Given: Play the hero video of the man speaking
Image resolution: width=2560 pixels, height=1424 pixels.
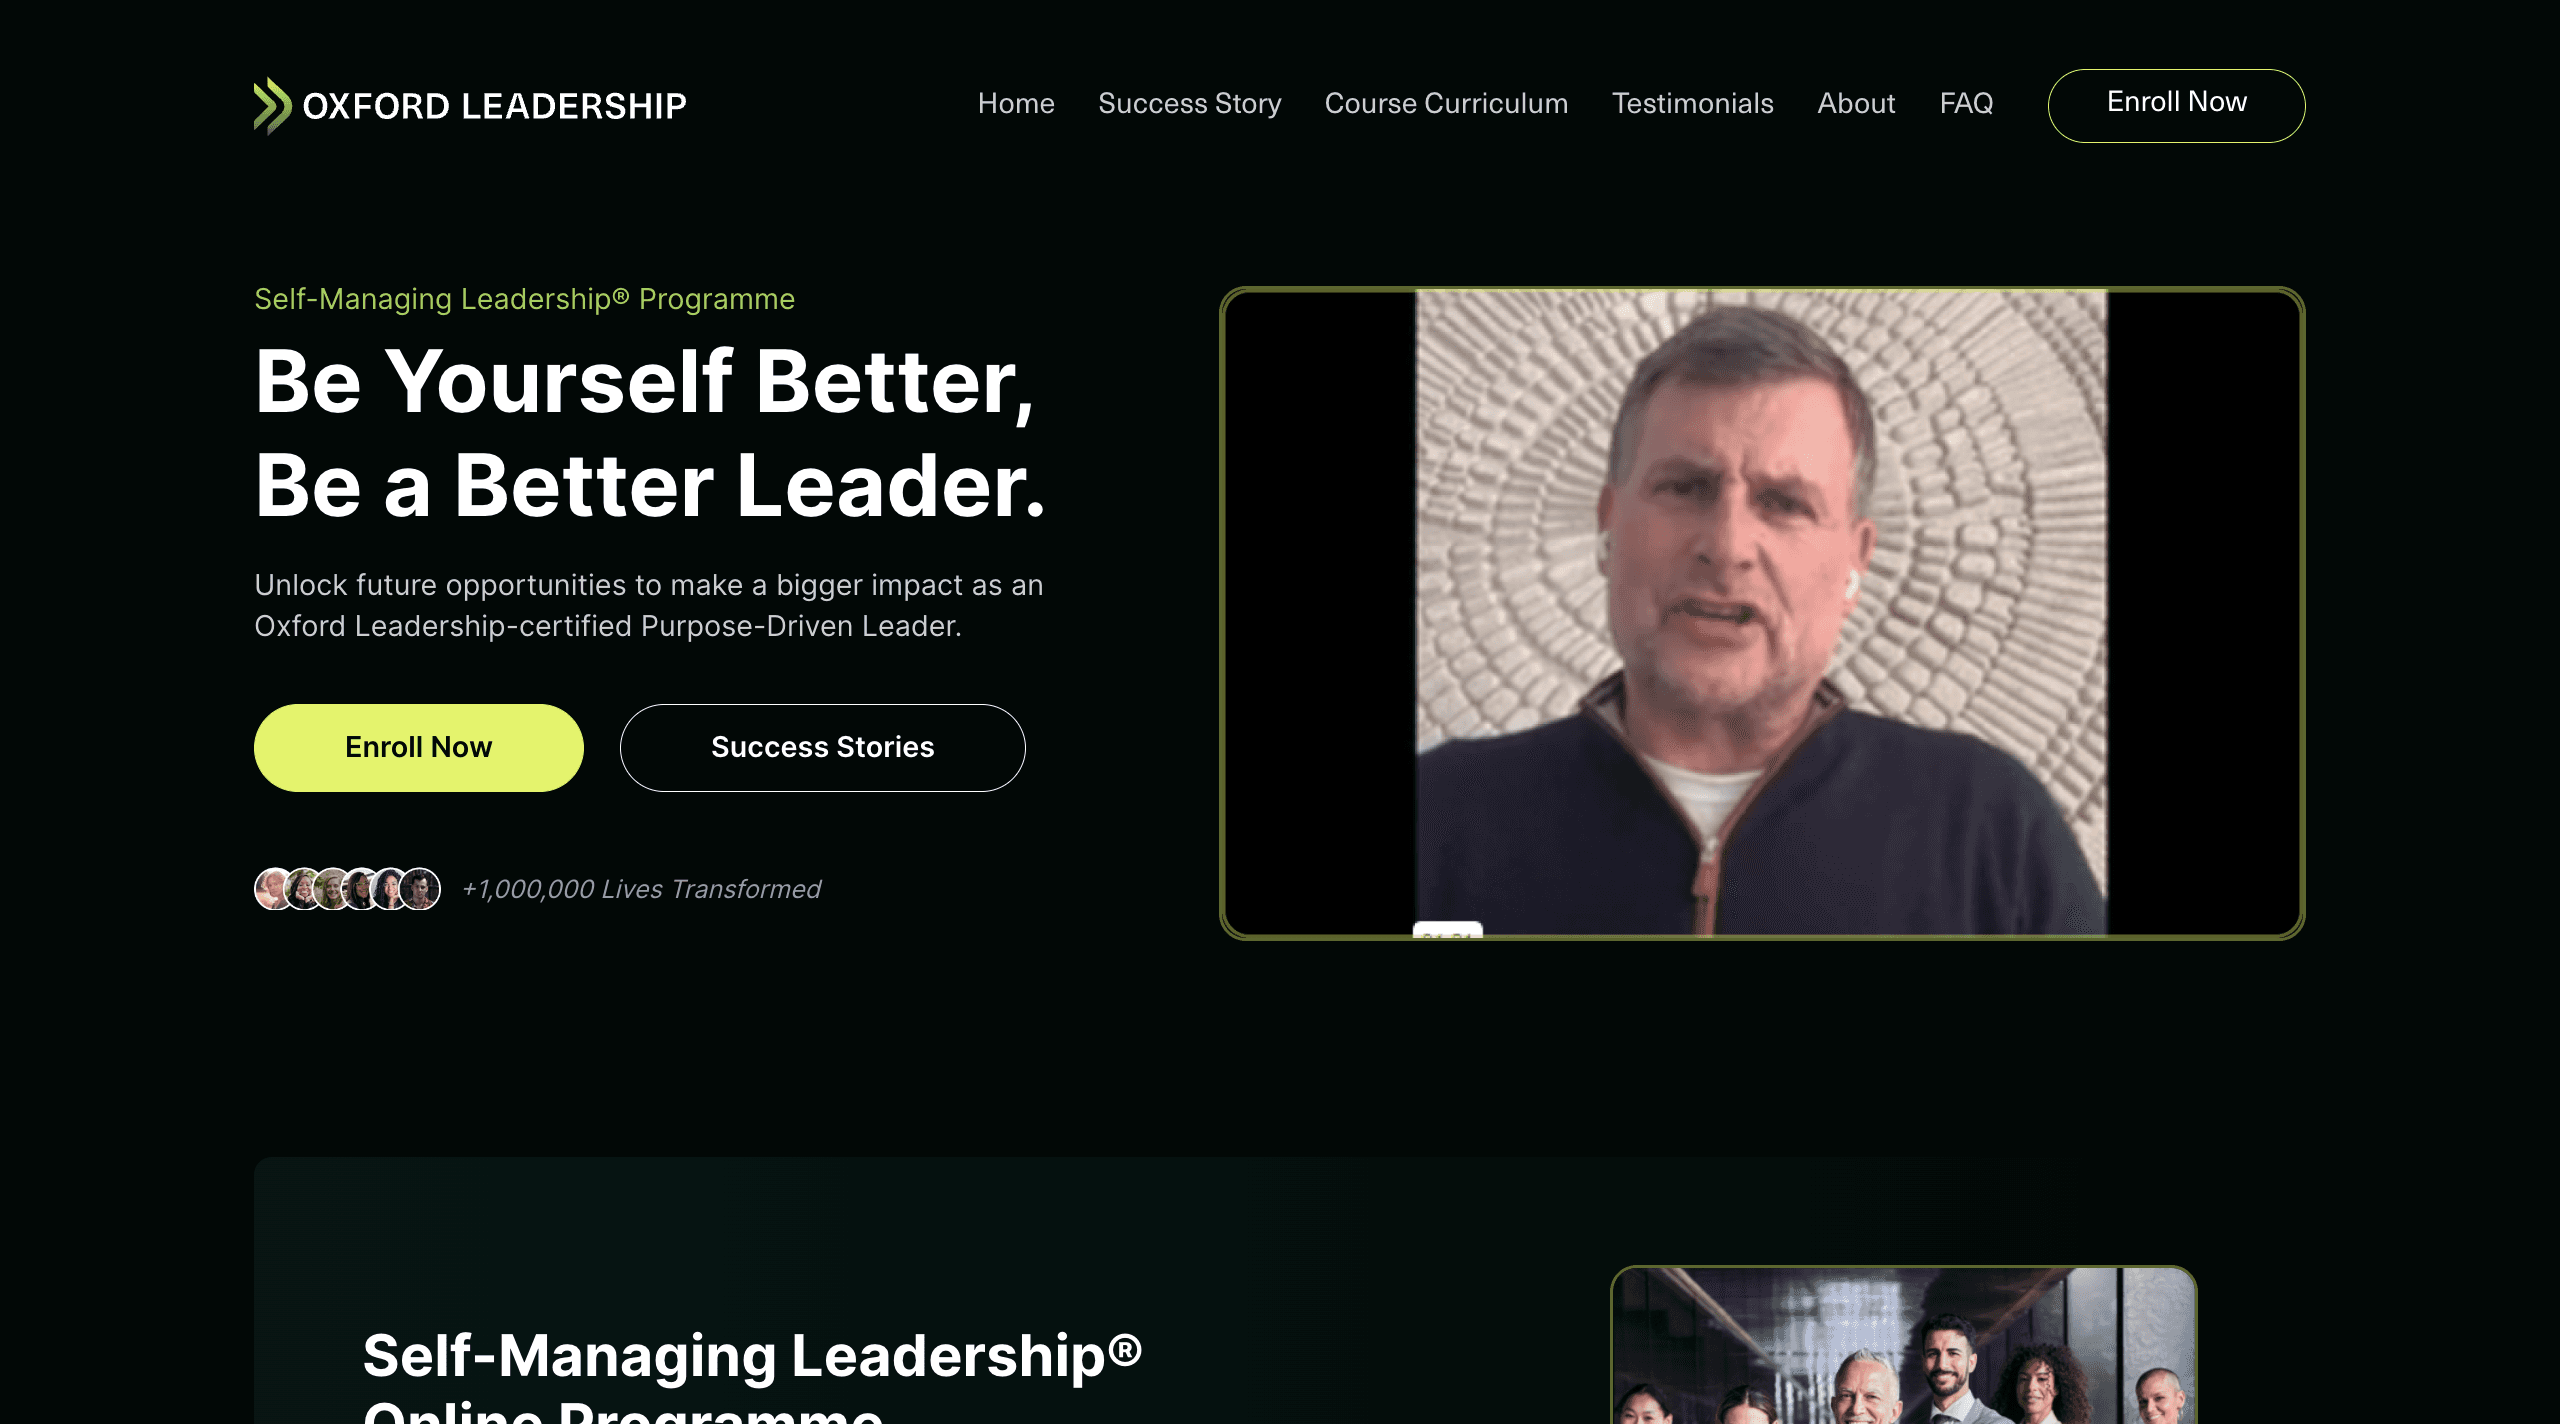Looking at the screenshot, I should 1762,613.
